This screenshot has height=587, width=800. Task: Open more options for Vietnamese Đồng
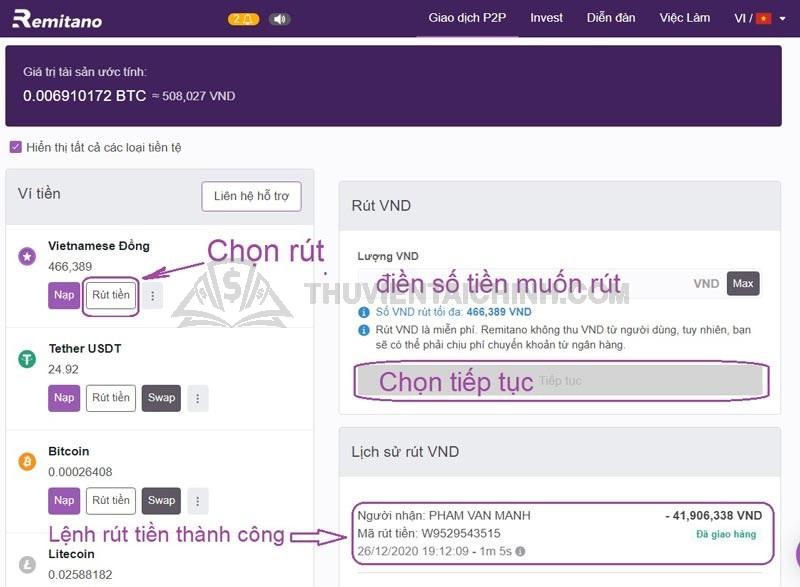tap(153, 296)
